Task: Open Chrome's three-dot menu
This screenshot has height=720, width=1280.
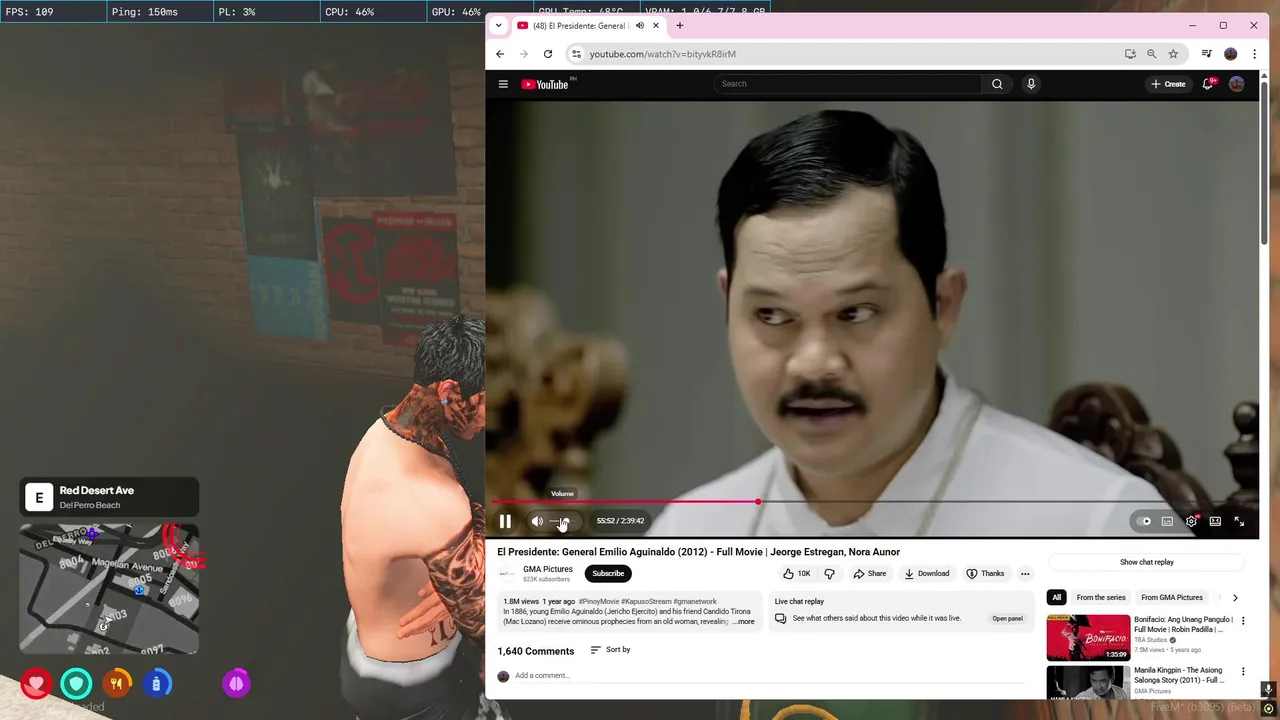Action: click(1254, 54)
